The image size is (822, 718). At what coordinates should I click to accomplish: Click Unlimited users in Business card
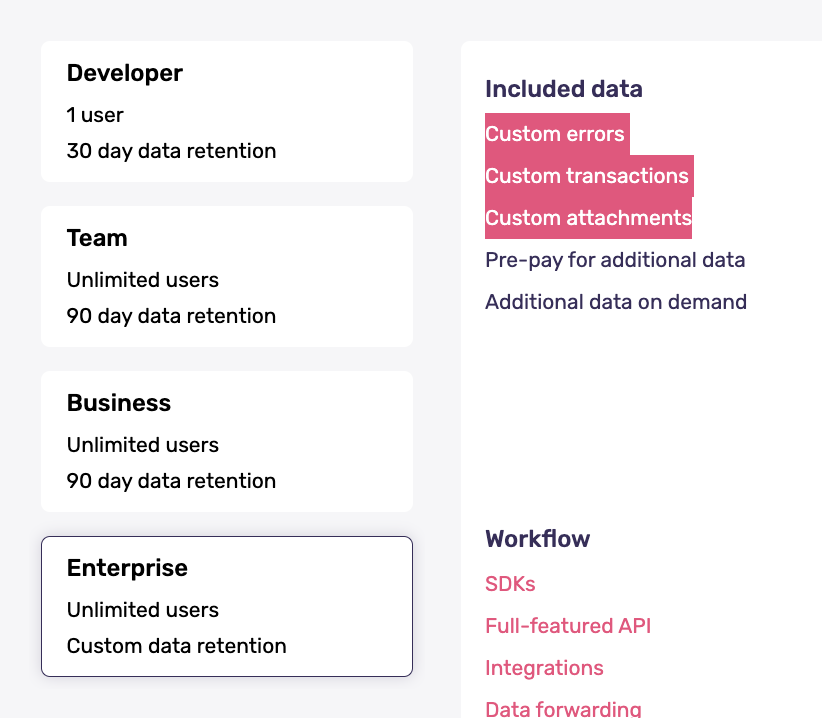point(143,445)
